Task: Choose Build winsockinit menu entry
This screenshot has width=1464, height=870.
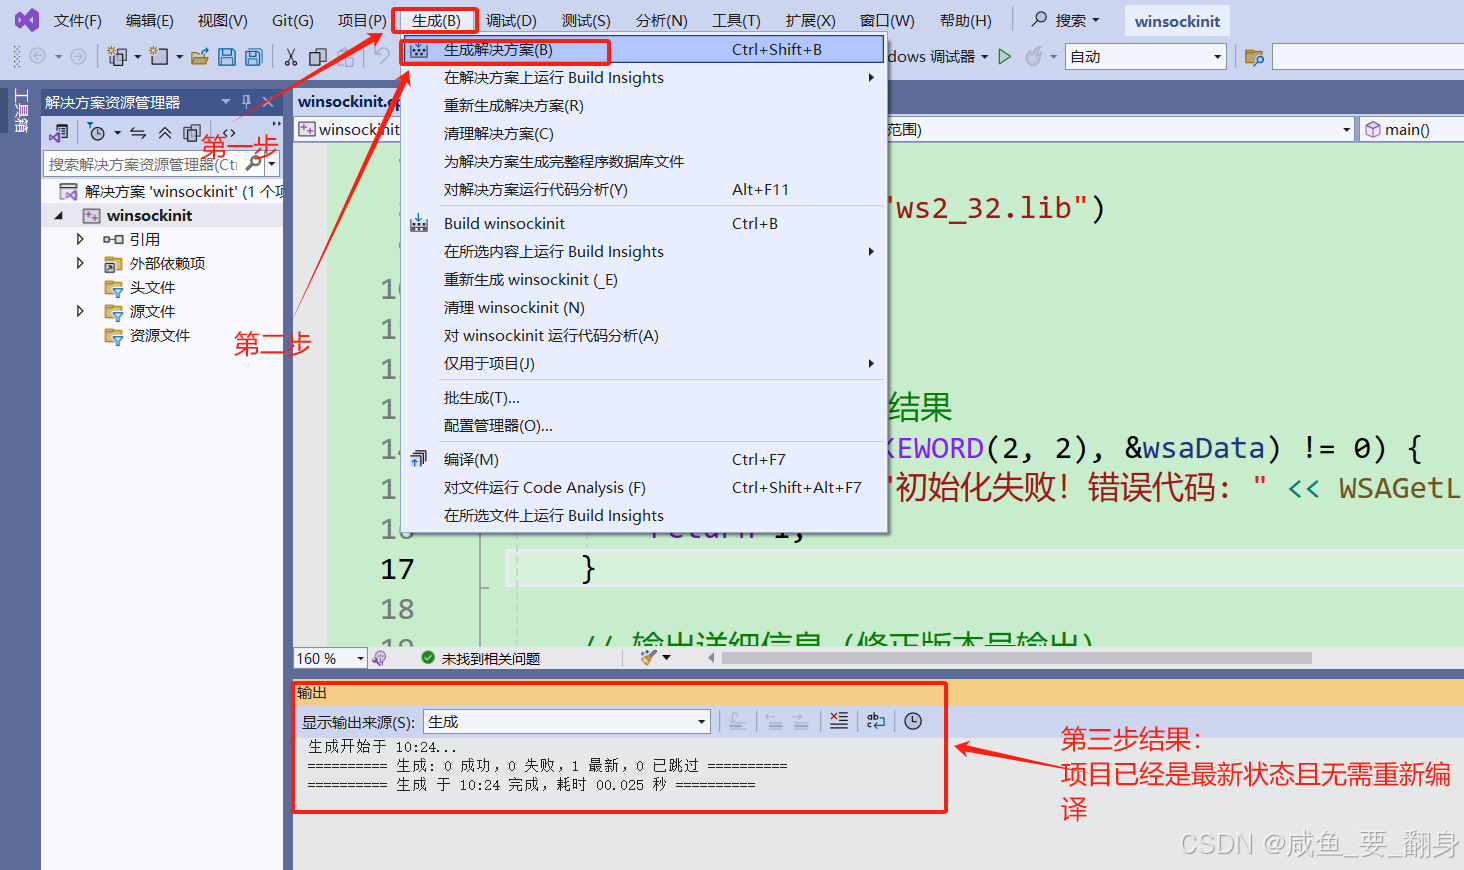Action: [x=643, y=223]
